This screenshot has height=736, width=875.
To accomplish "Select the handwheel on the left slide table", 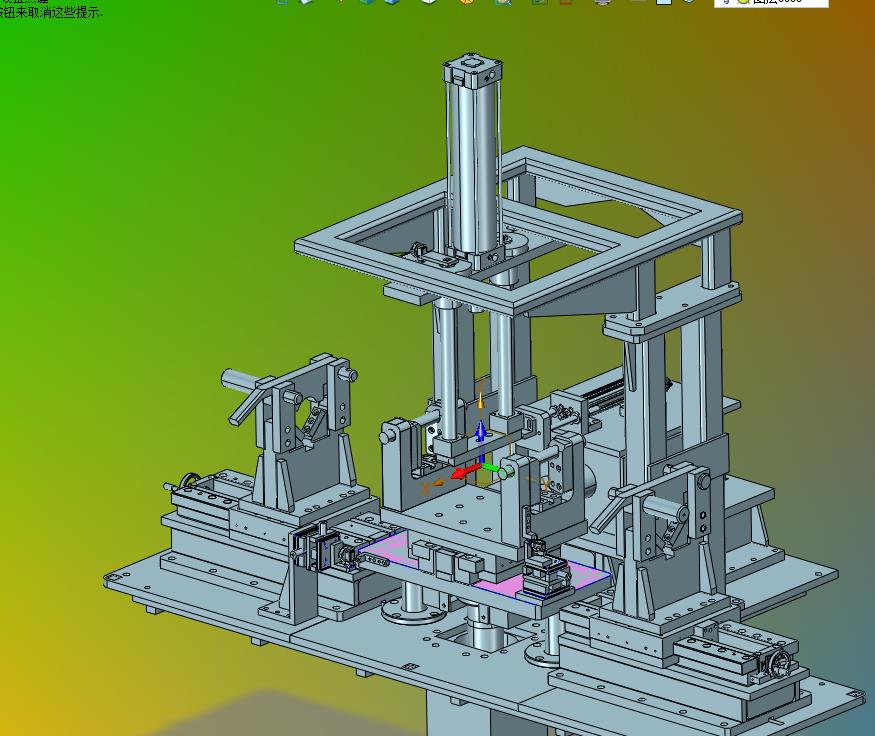I will click(x=189, y=482).
